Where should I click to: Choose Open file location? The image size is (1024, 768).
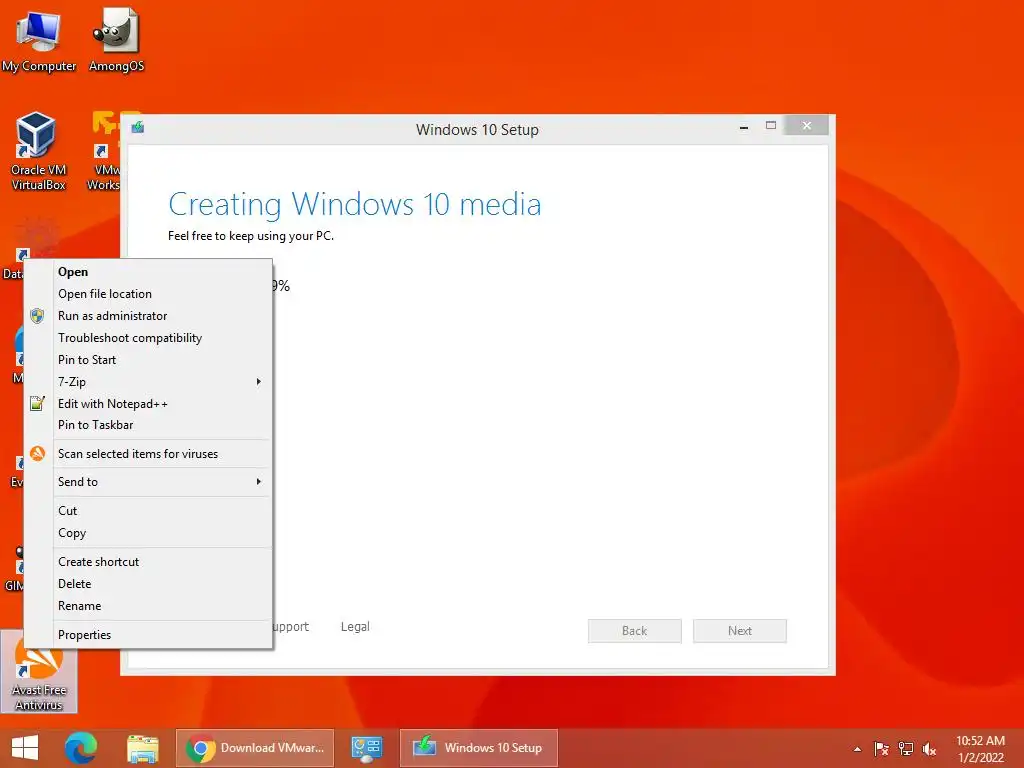click(x=148, y=294)
